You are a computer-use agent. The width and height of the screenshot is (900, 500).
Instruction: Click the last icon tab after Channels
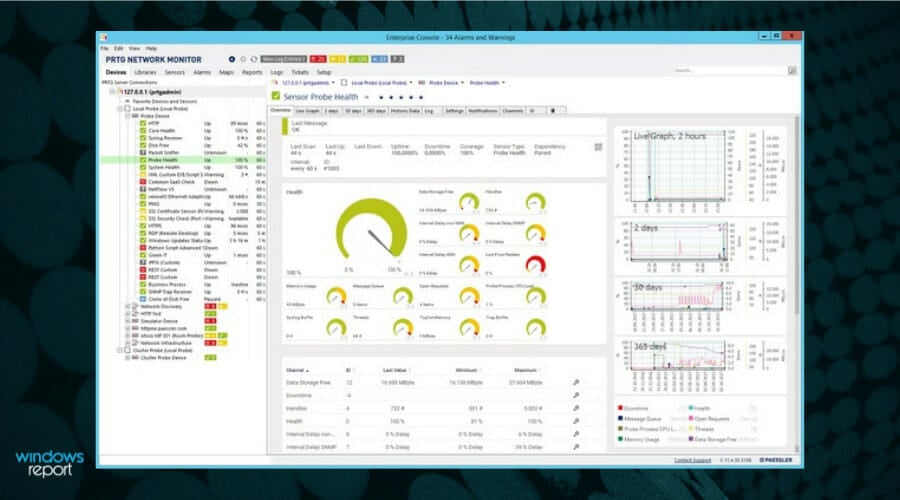[553, 111]
